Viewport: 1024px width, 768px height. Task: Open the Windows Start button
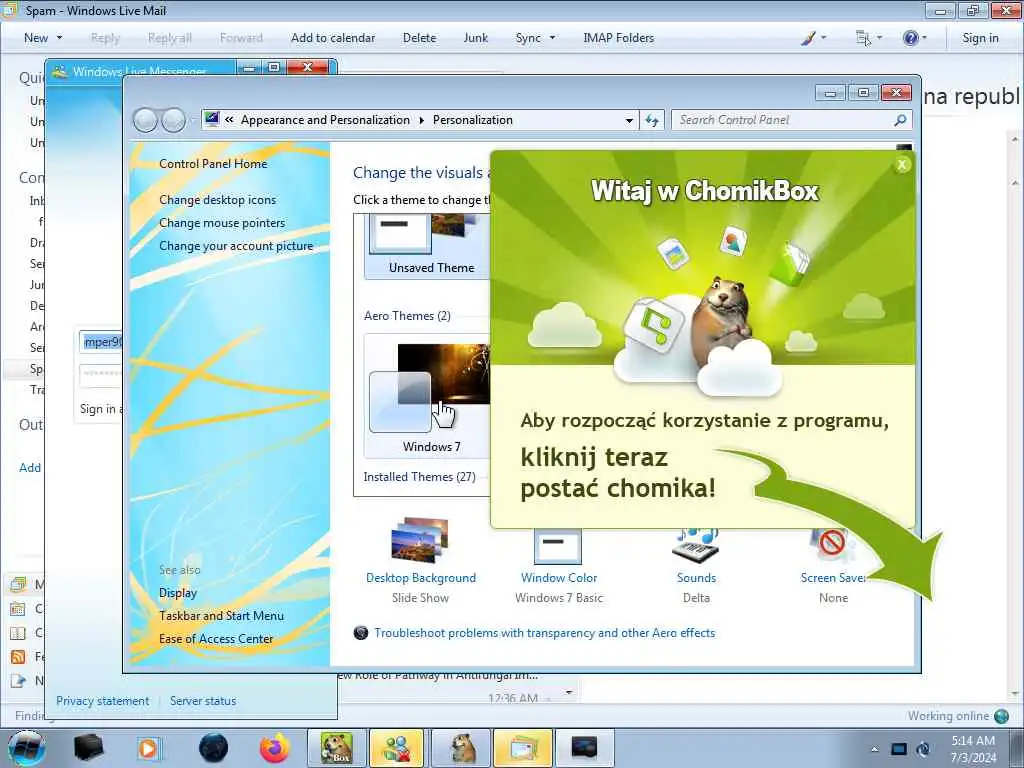tap(26, 748)
